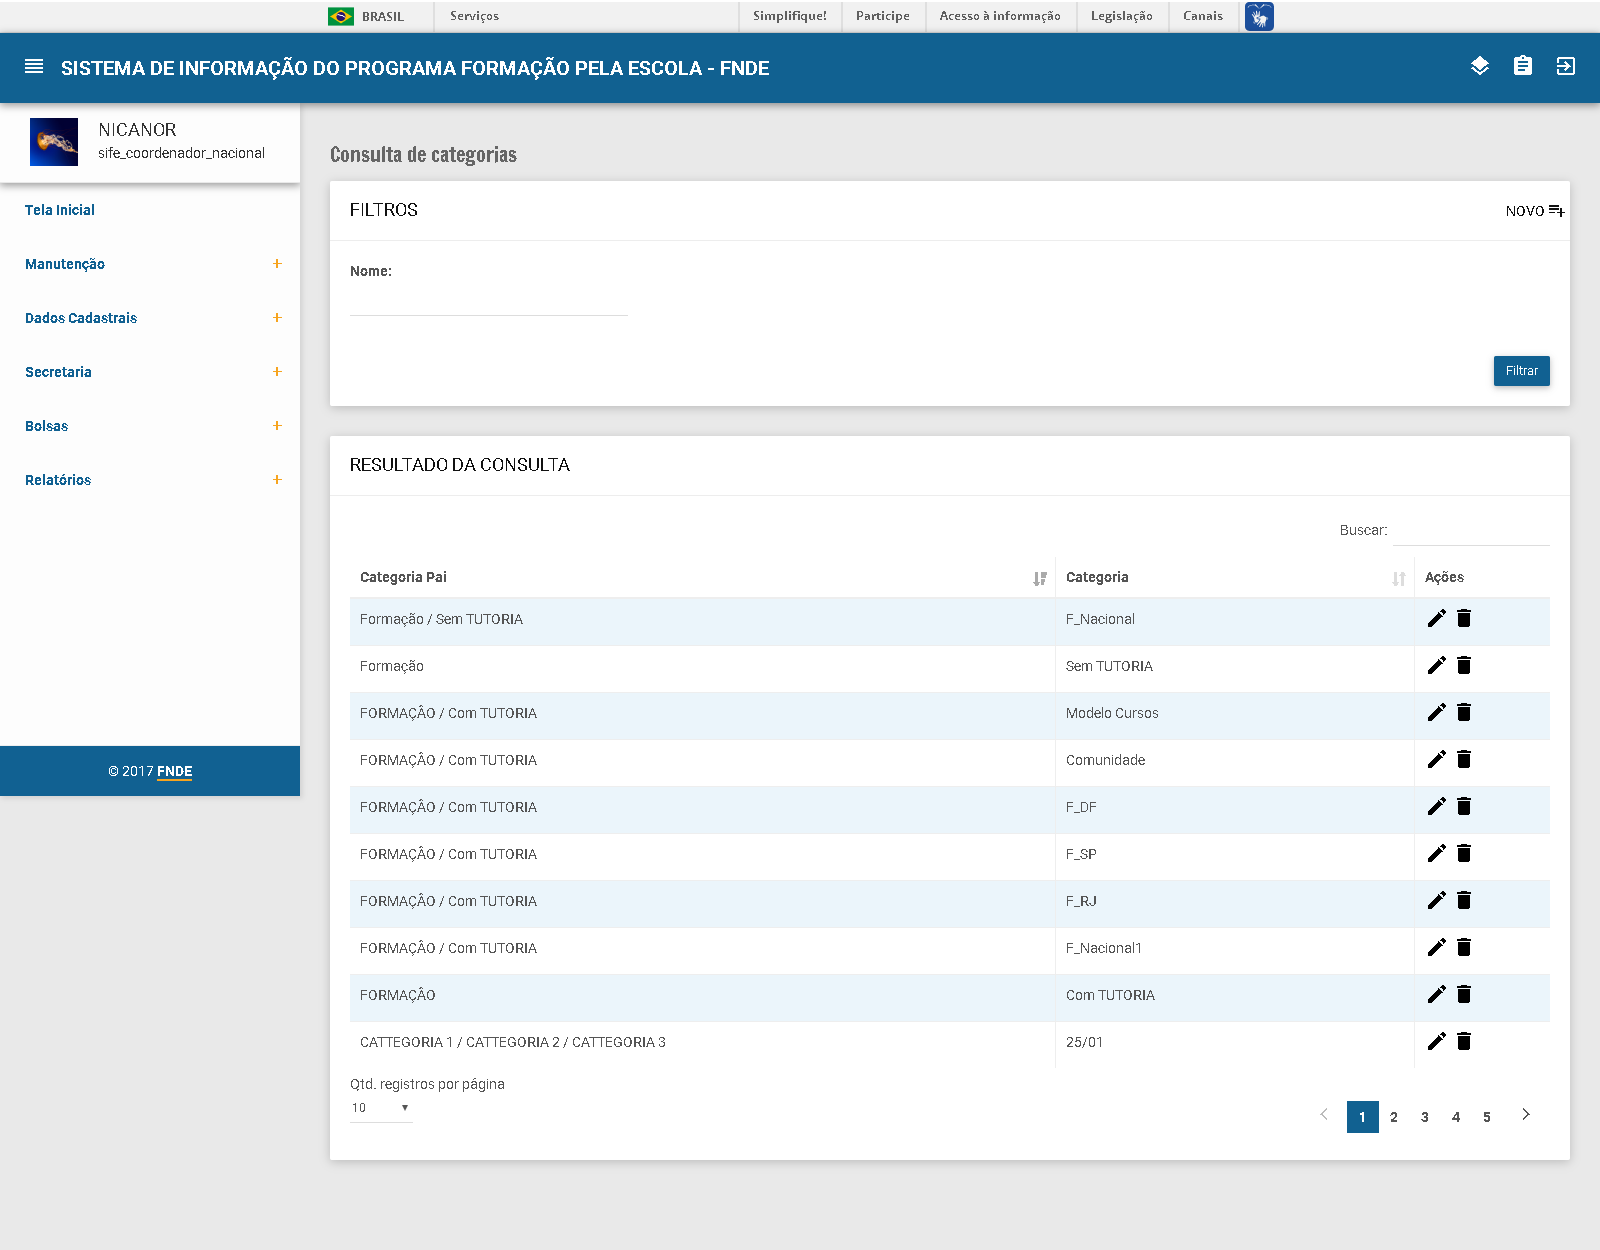The height and width of the screenshot is (1250, 1600).
Task: Expand the Bolsas sidebar menu
Action: pos(277,426)
